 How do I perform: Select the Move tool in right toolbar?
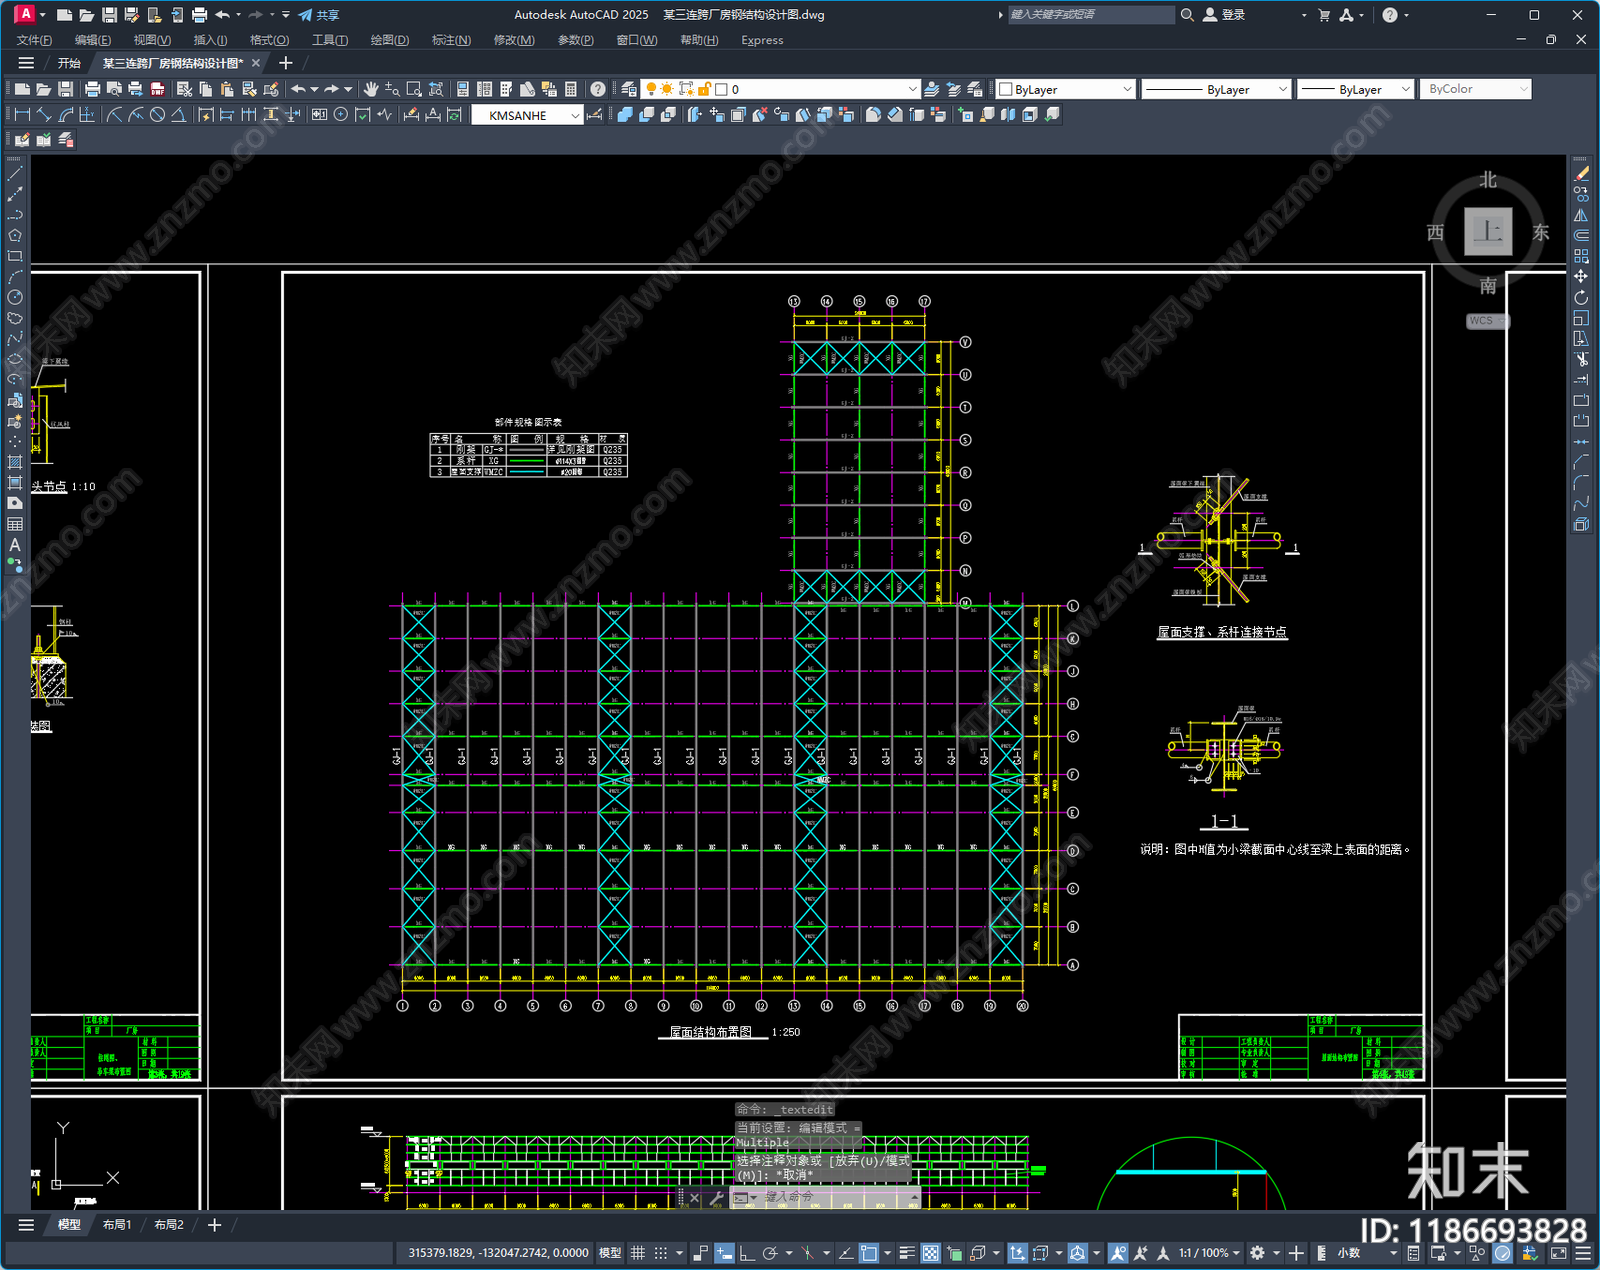1581,276
